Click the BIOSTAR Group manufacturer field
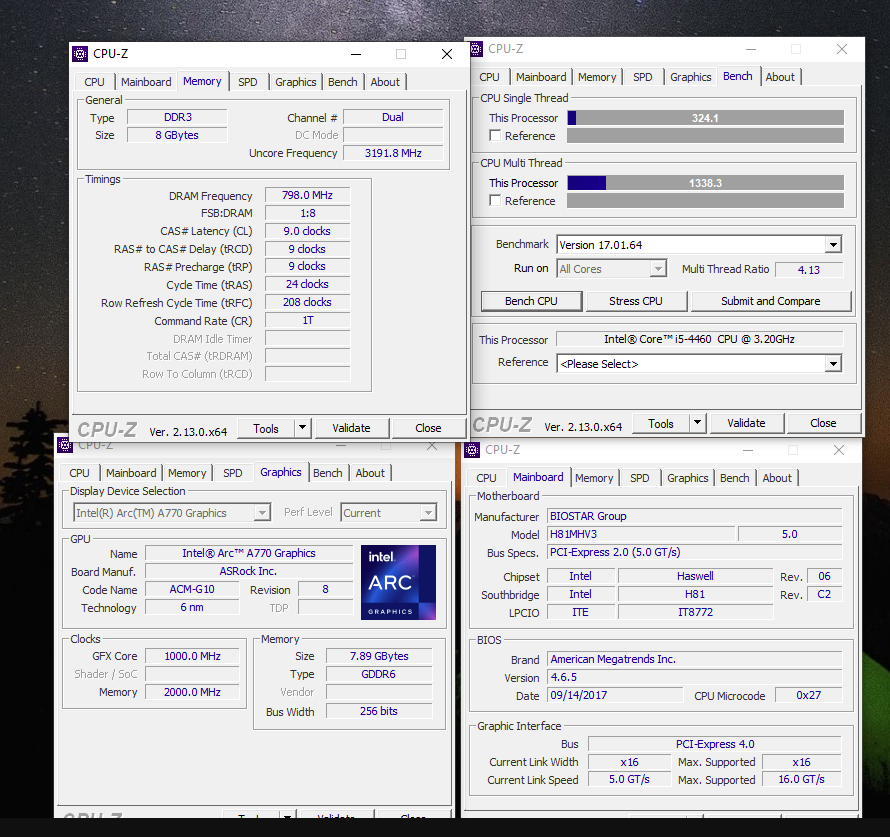This screenshot has height=837, width=890. coord(694,516)
